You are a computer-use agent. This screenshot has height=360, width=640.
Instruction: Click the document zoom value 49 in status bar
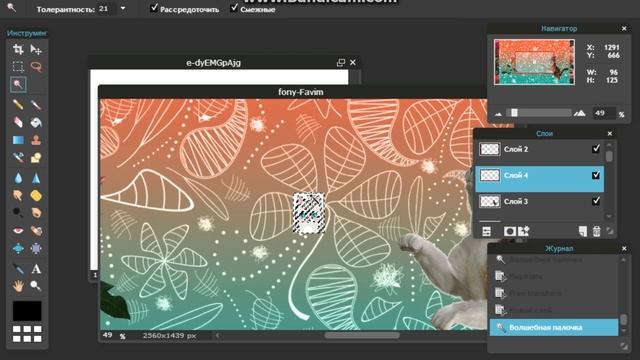107,335
